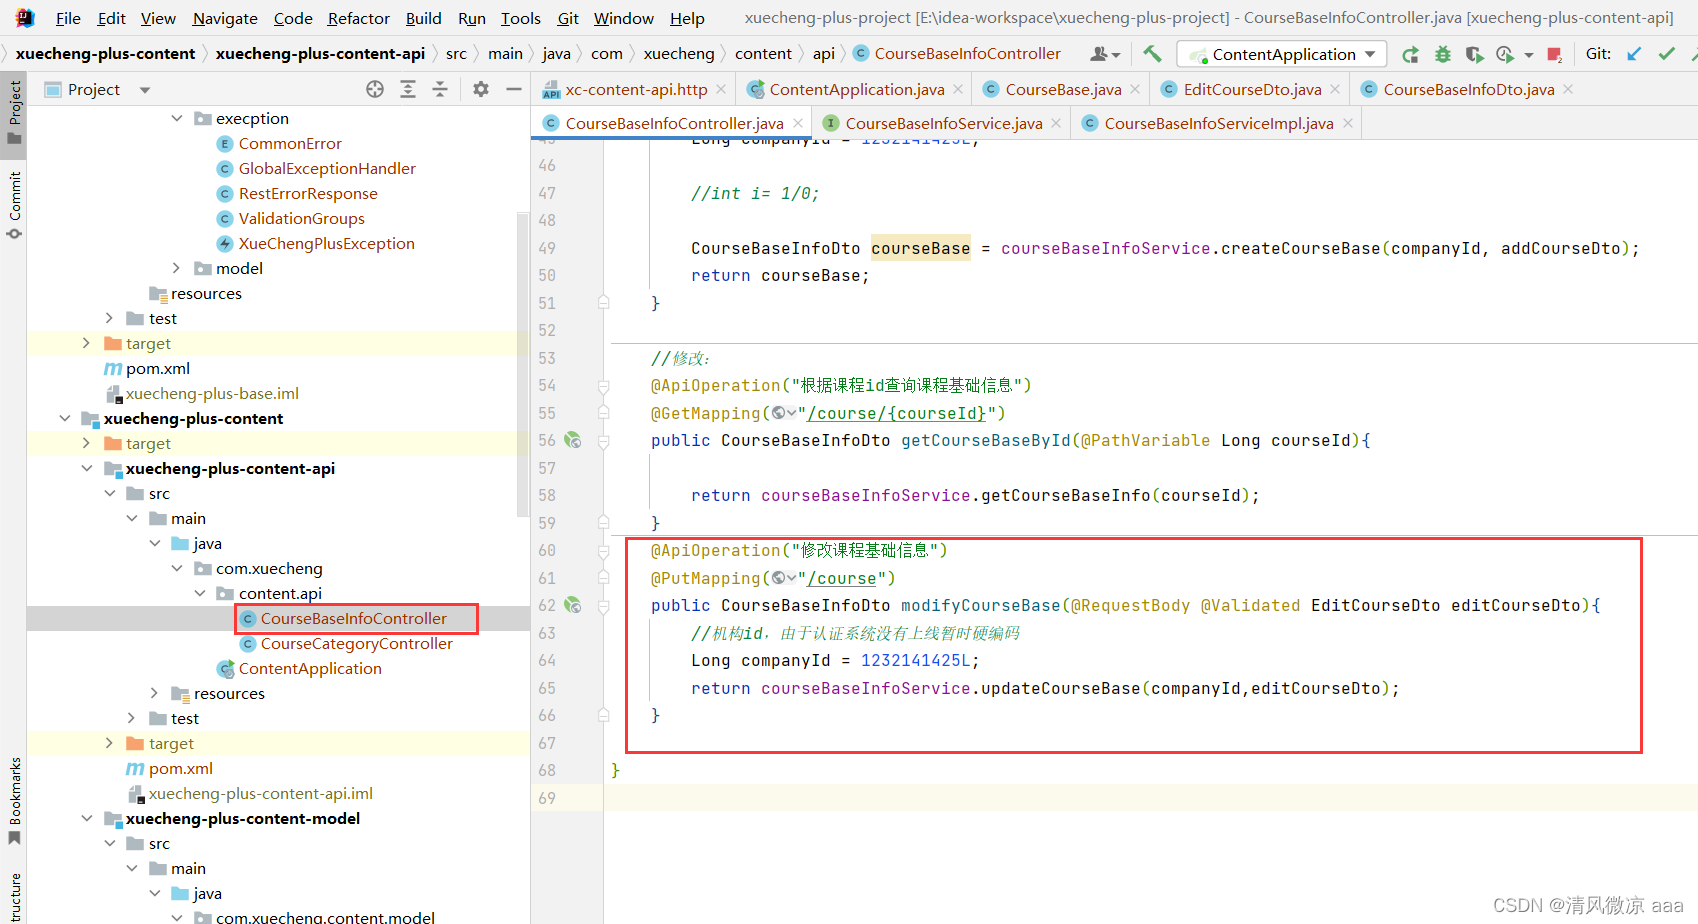Image resolution: width=1698 pixels, height=924 pixels.
Task: Start debugging with the bug icon
Action: point(1442,54)
